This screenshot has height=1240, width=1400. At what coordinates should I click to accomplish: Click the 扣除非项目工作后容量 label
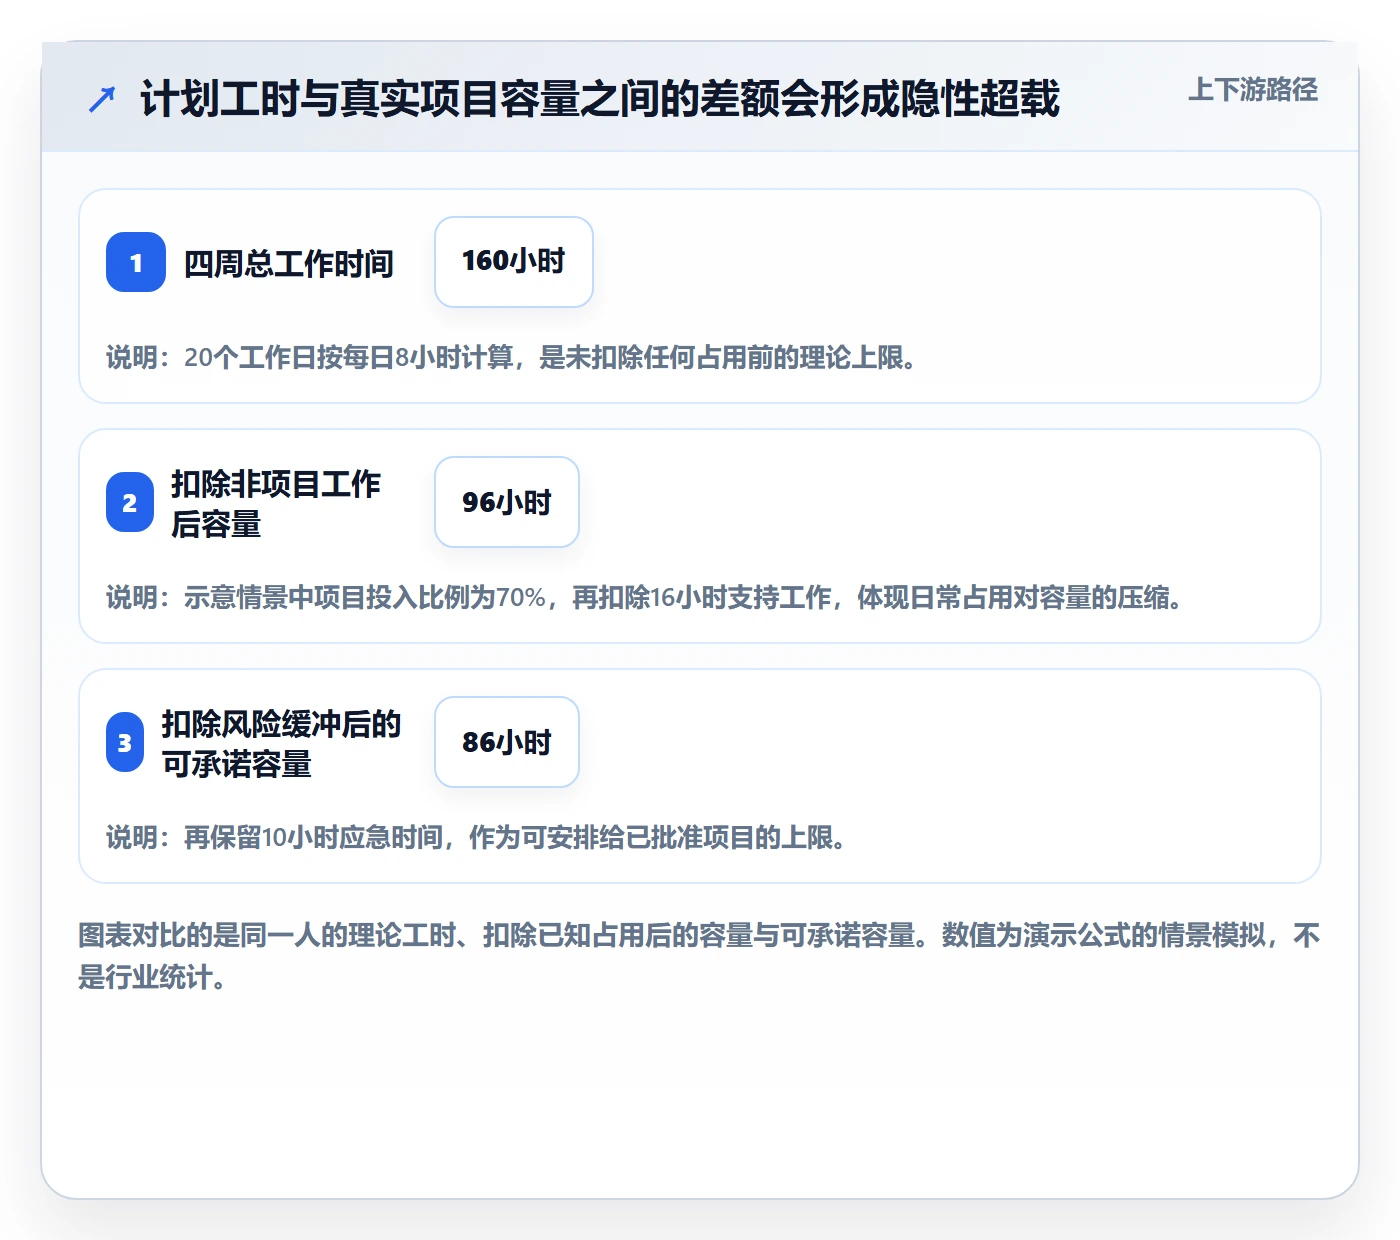point(276,503)
